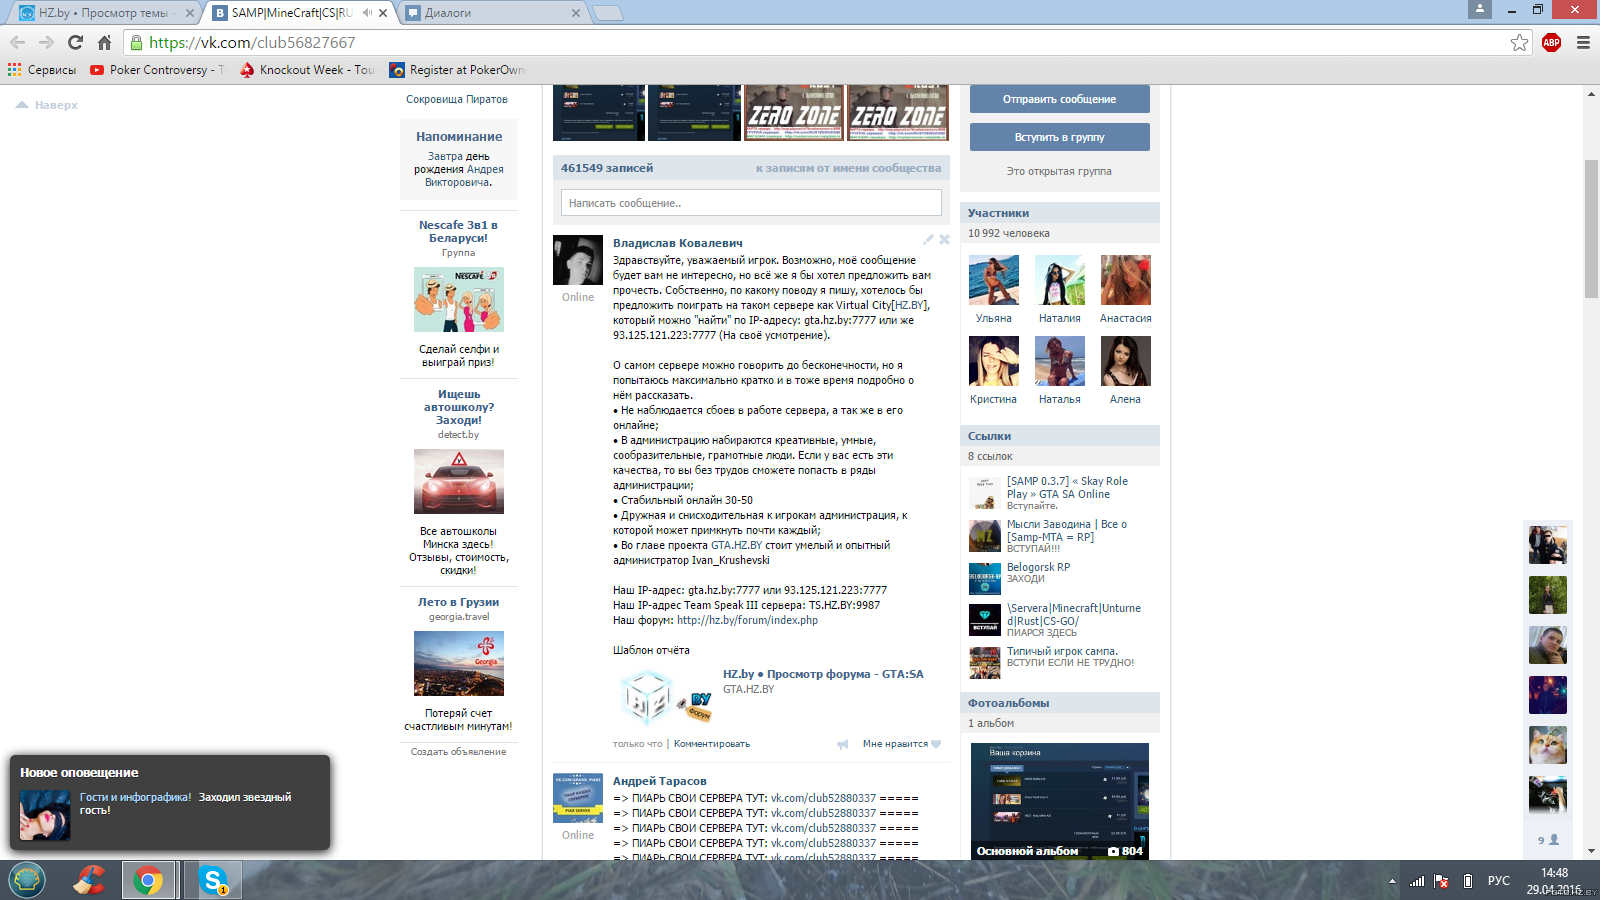Click the browser Forward arrow
The height and width of the screenshot is (900, 1602).
(x=46, y=42)
